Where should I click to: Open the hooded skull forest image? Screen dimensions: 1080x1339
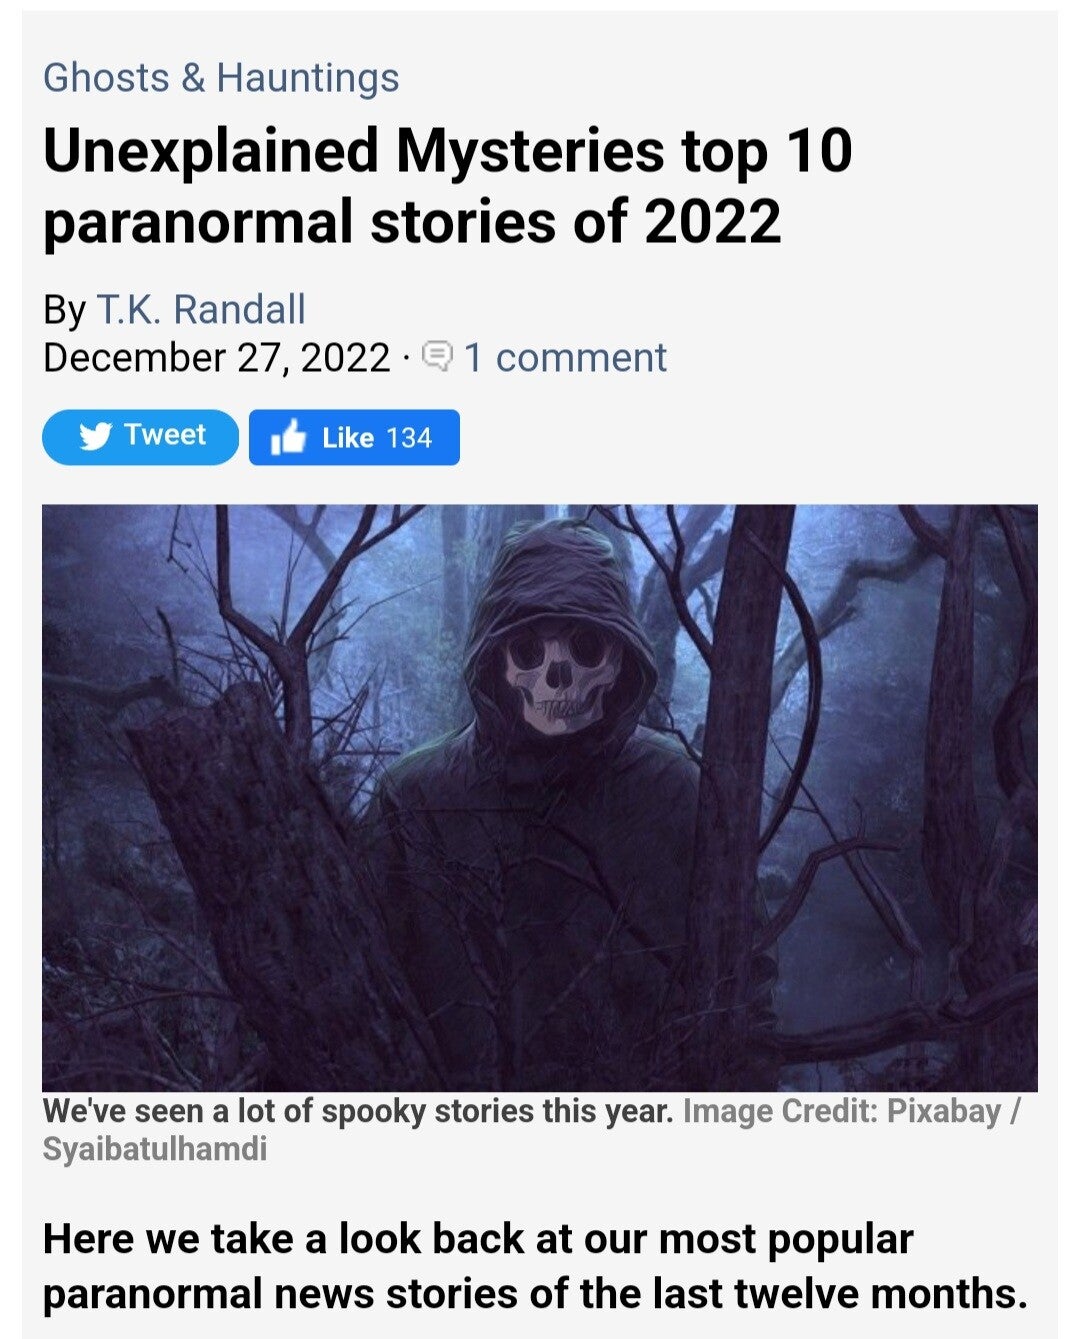[540, 797]
